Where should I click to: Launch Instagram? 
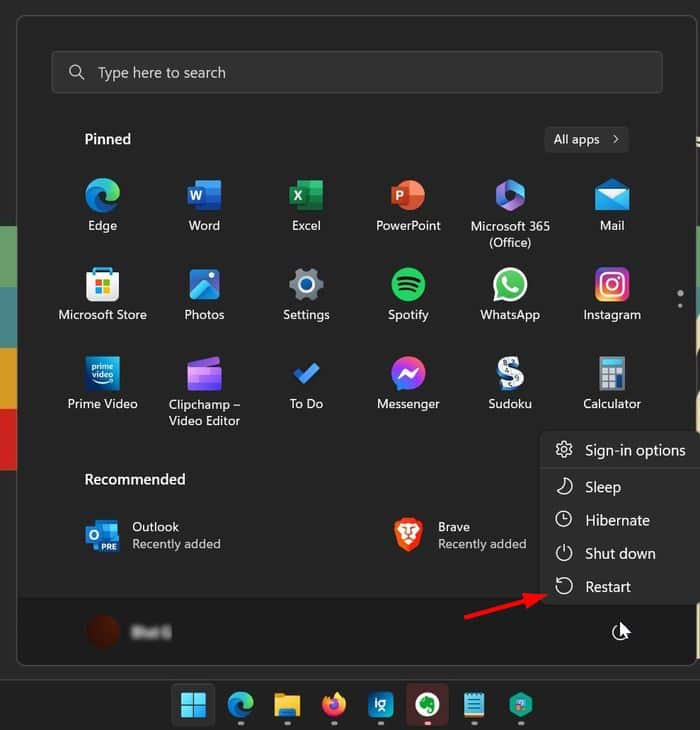[x=612, y=294]
